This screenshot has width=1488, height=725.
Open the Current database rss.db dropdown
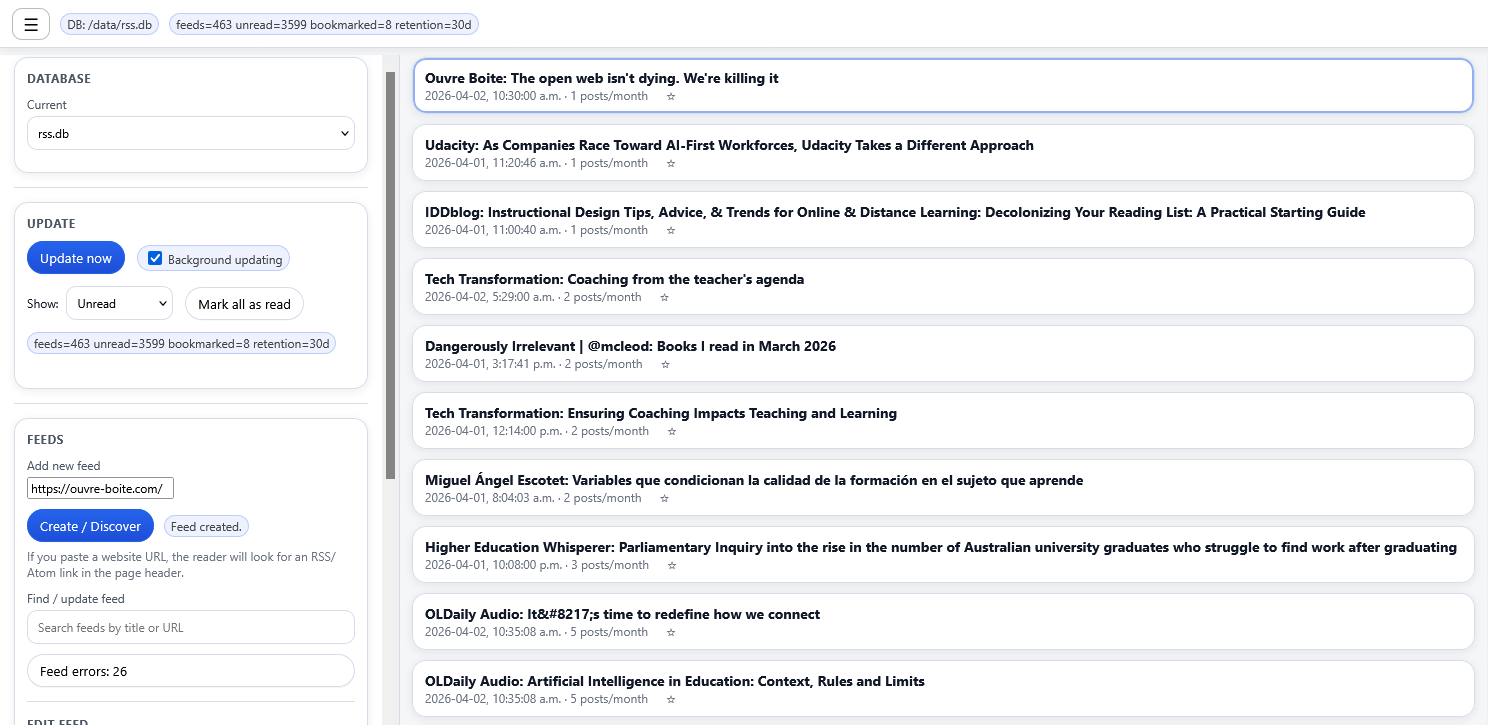[x=190, y=133]
